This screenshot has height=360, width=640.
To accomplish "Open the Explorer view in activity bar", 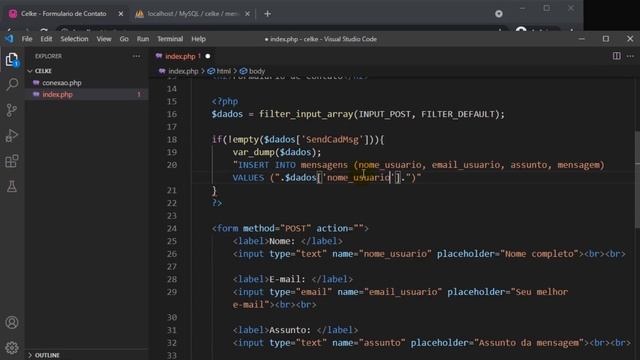I will click(12, 60).
